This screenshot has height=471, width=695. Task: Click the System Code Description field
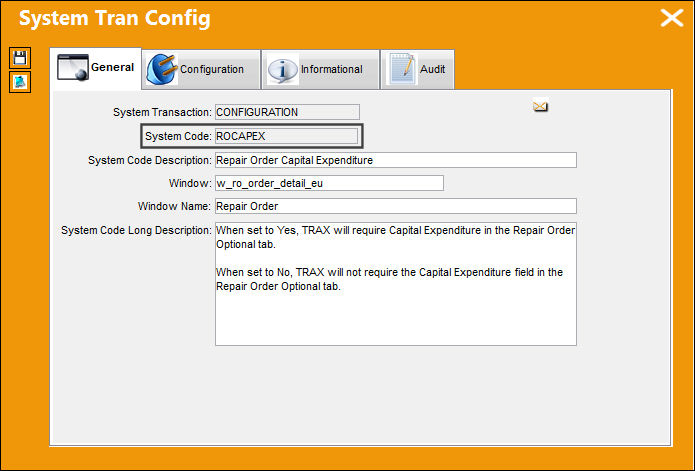pyautogui.click(x=396, y=160)
